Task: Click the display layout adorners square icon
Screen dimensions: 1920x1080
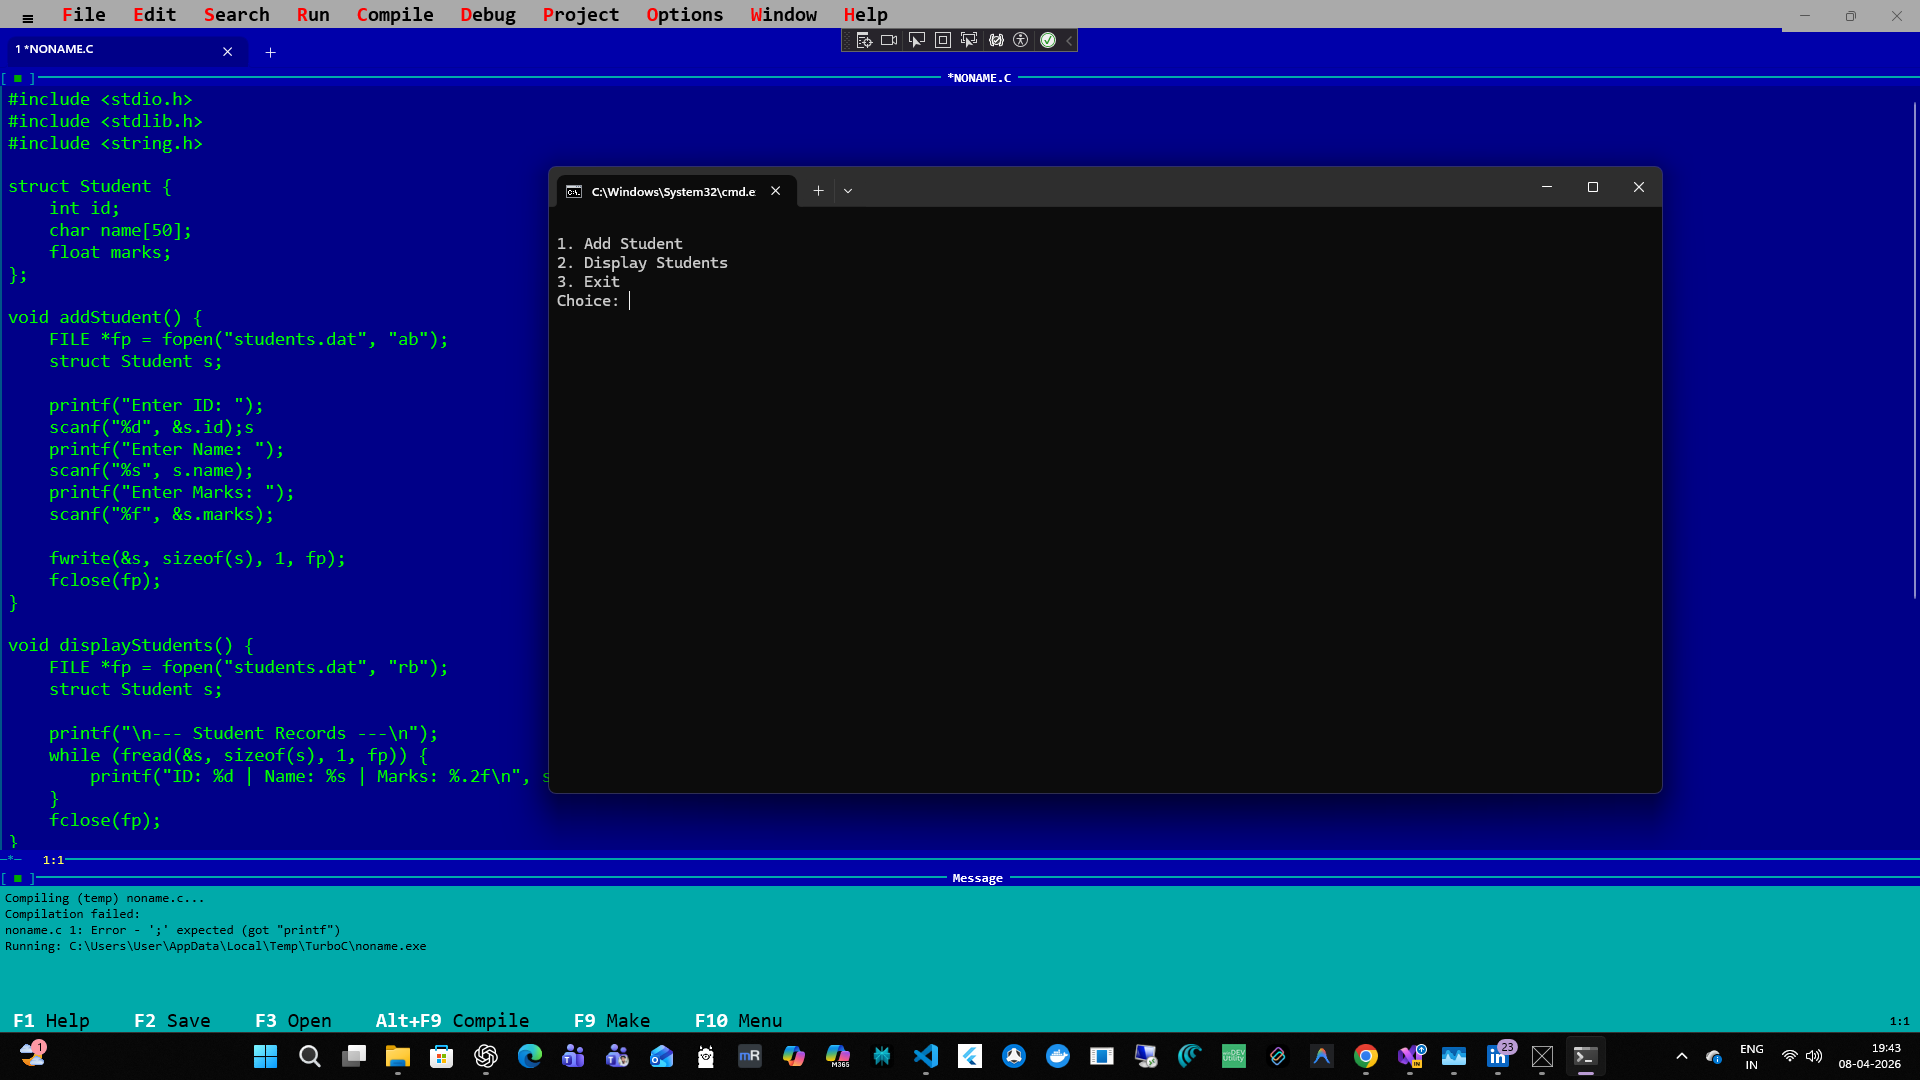Action: click(x=942, y=40)
